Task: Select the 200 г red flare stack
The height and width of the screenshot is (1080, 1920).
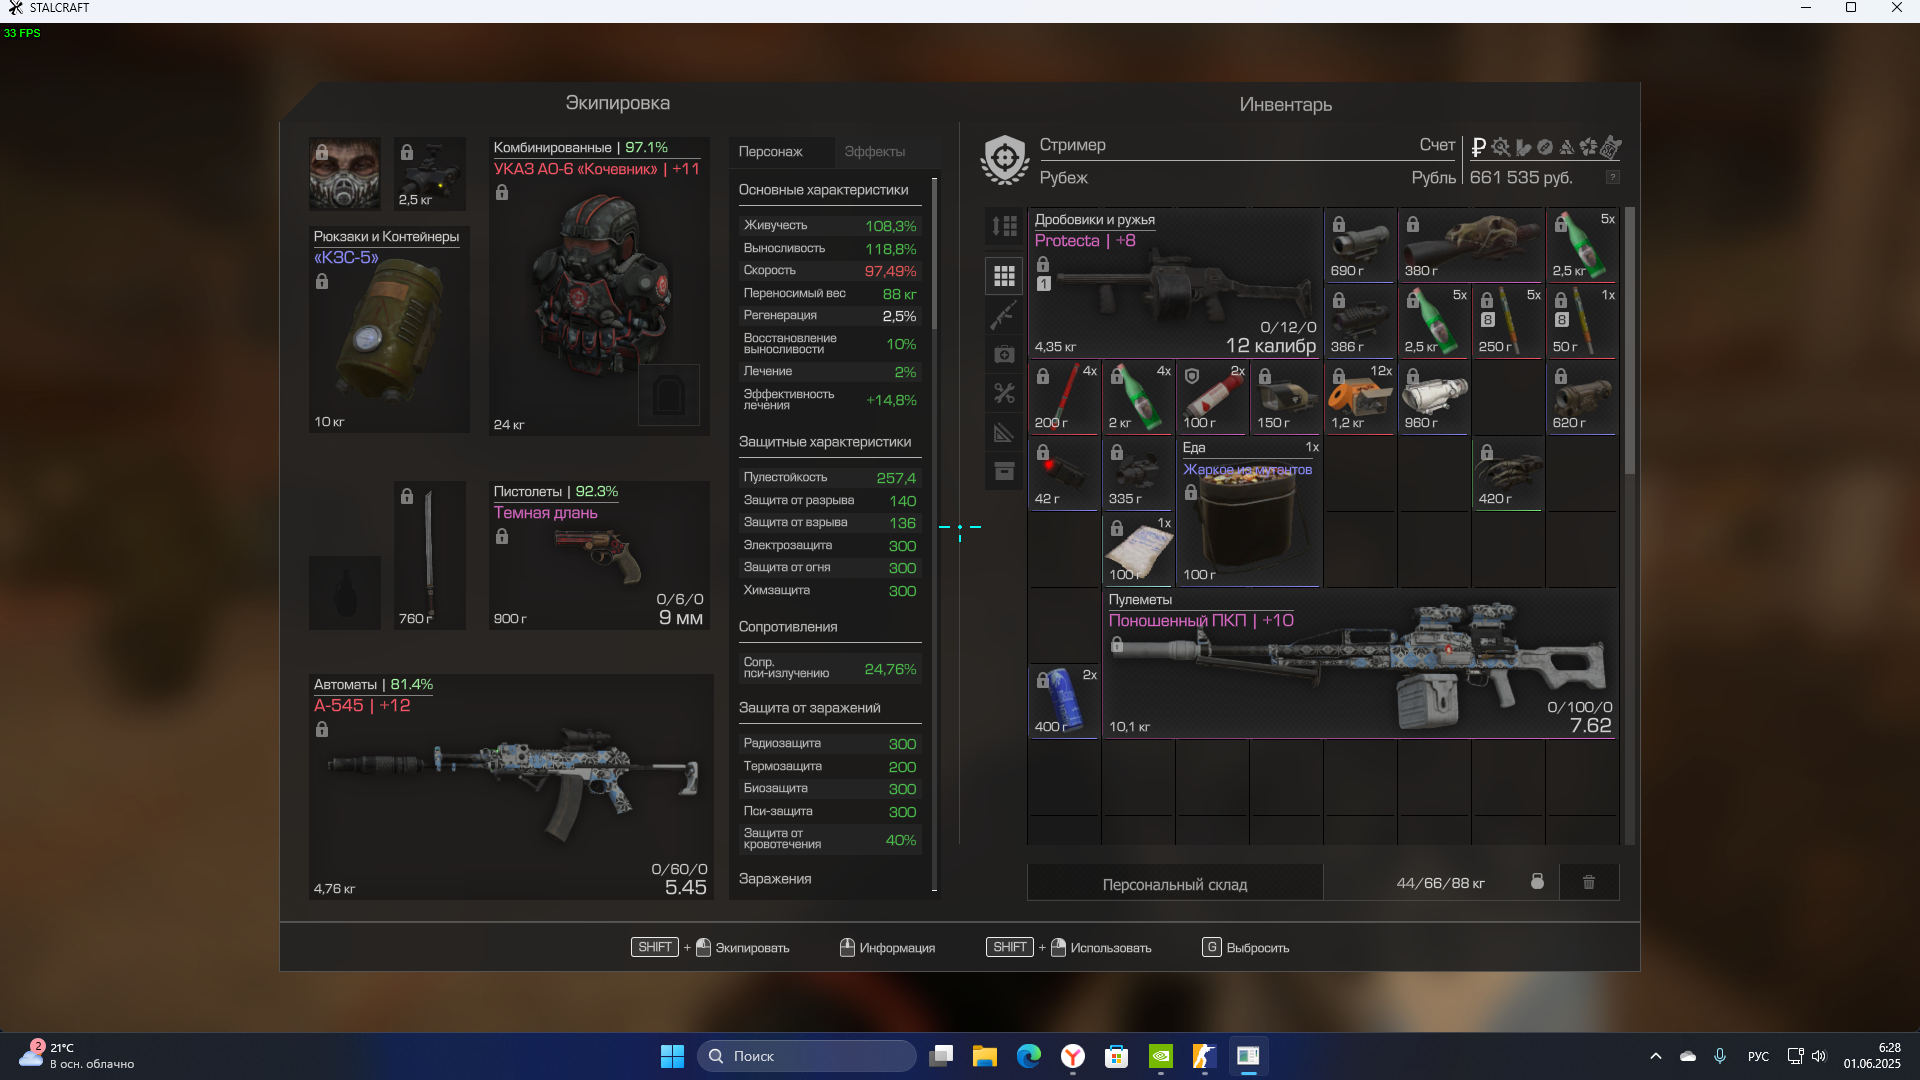Action: [1064, 398]
